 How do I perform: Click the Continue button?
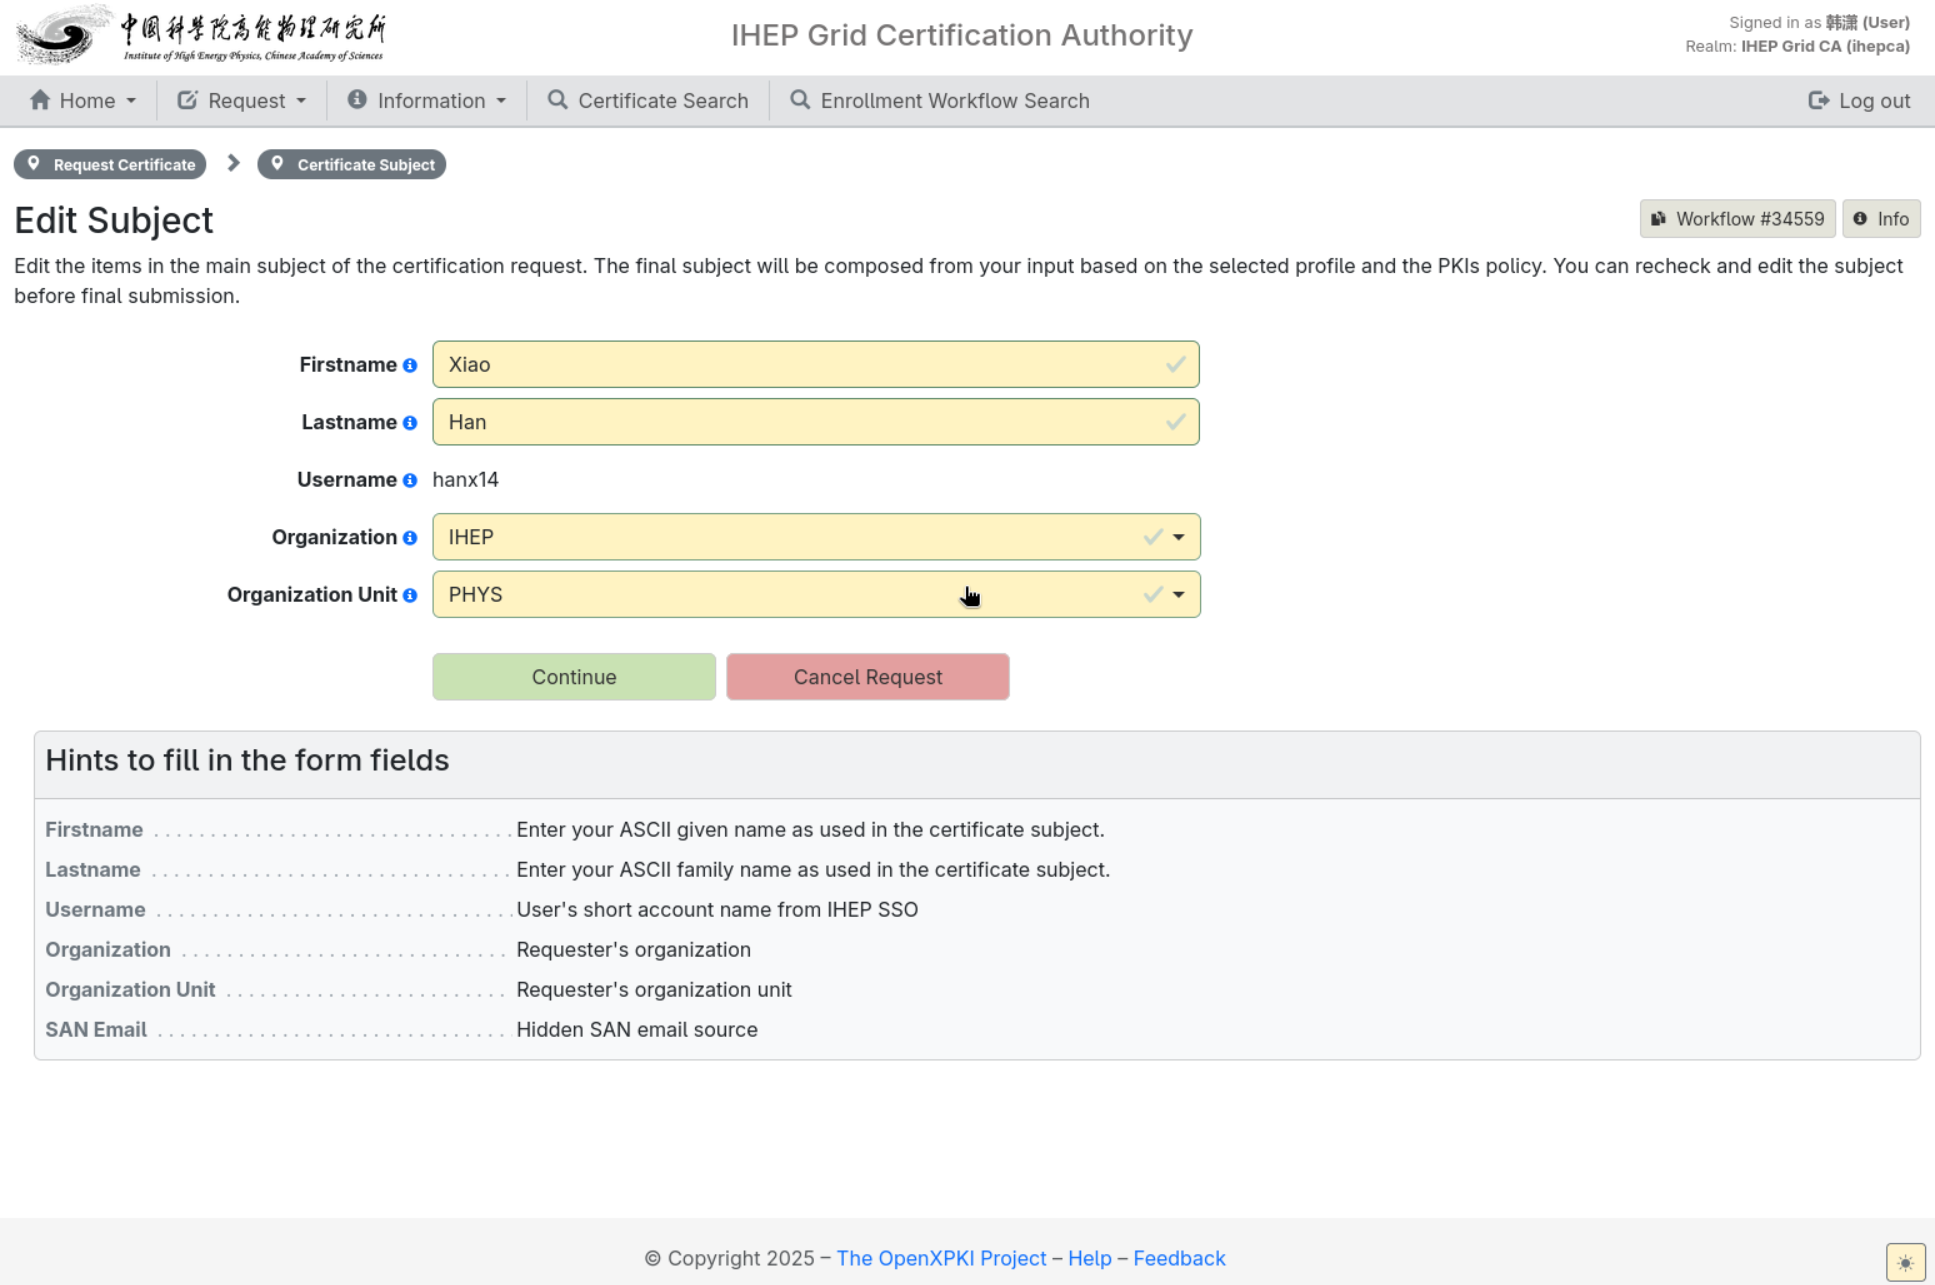coord(574,677)
